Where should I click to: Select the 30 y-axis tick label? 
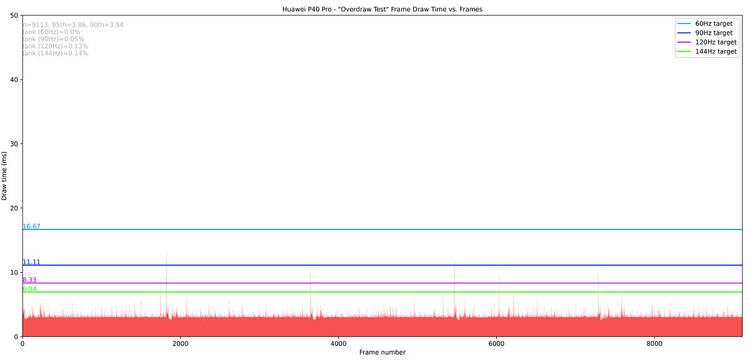14,144
